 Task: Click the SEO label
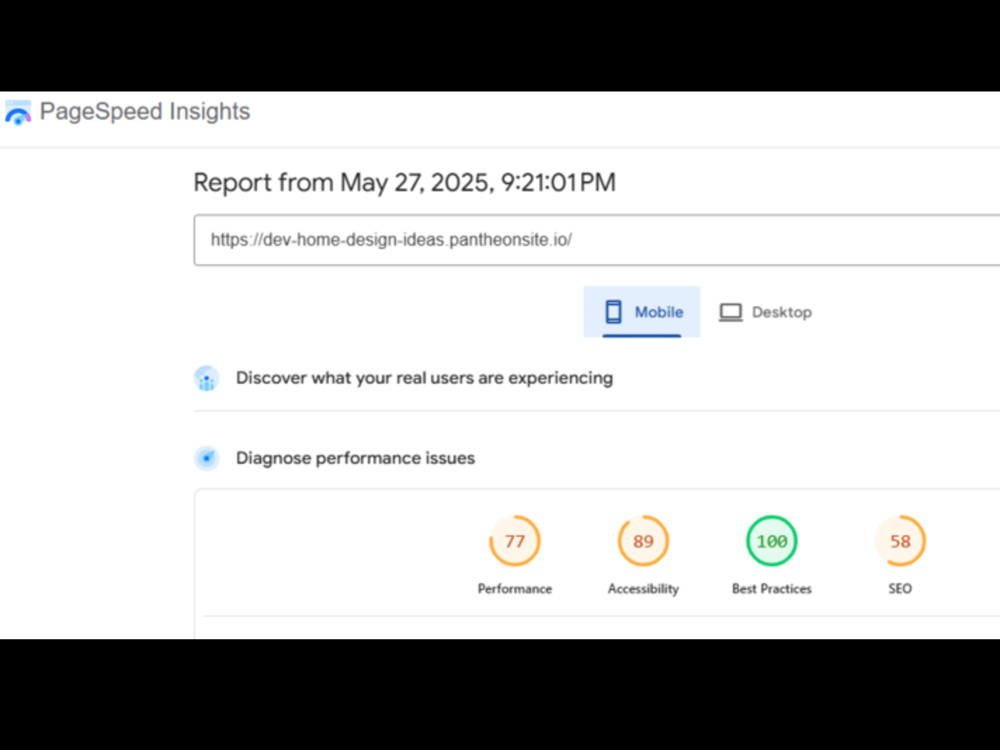tap(900, 589)
